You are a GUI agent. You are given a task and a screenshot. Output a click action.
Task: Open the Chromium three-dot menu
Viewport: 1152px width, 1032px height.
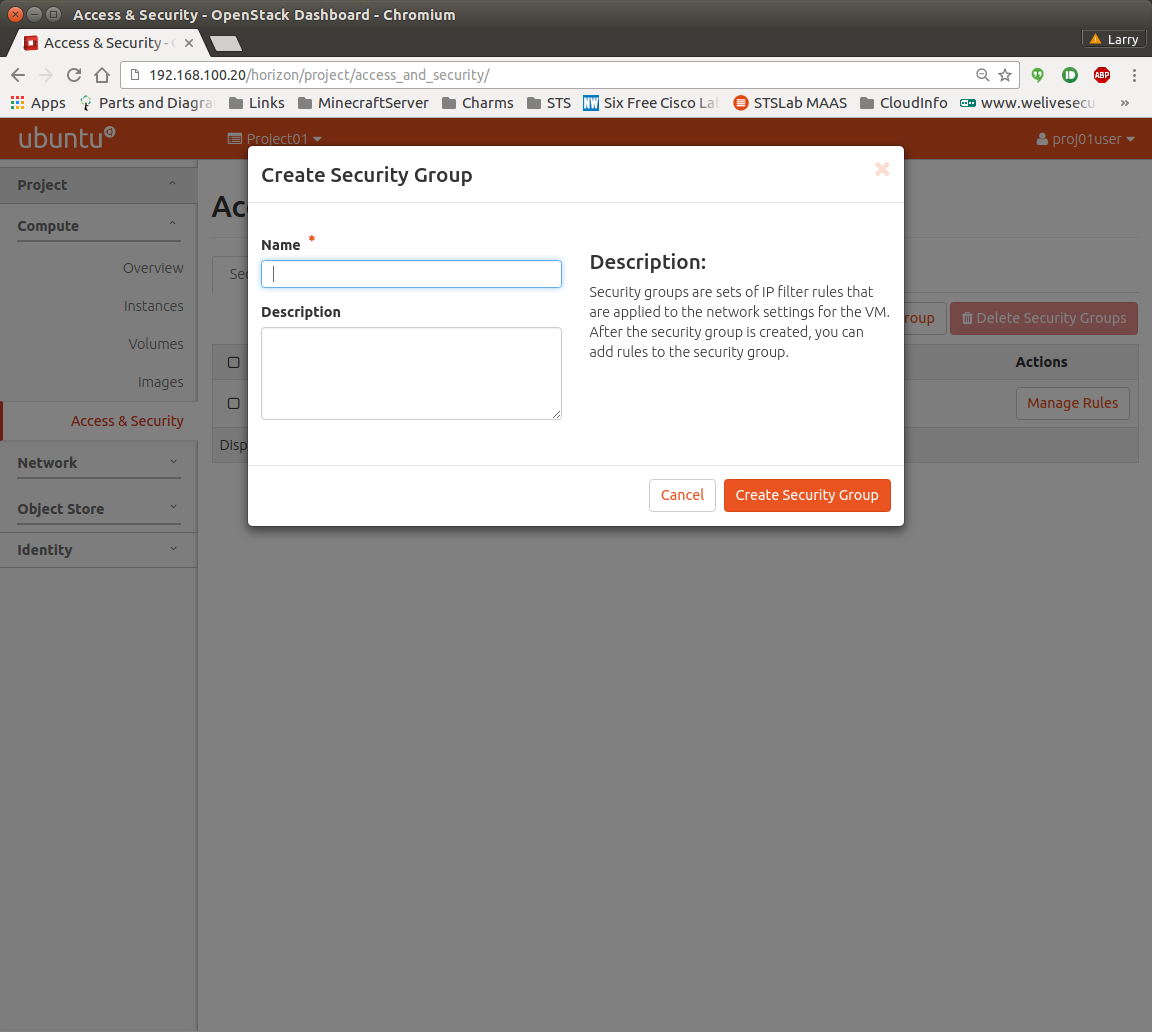[x=1134, y=75]
